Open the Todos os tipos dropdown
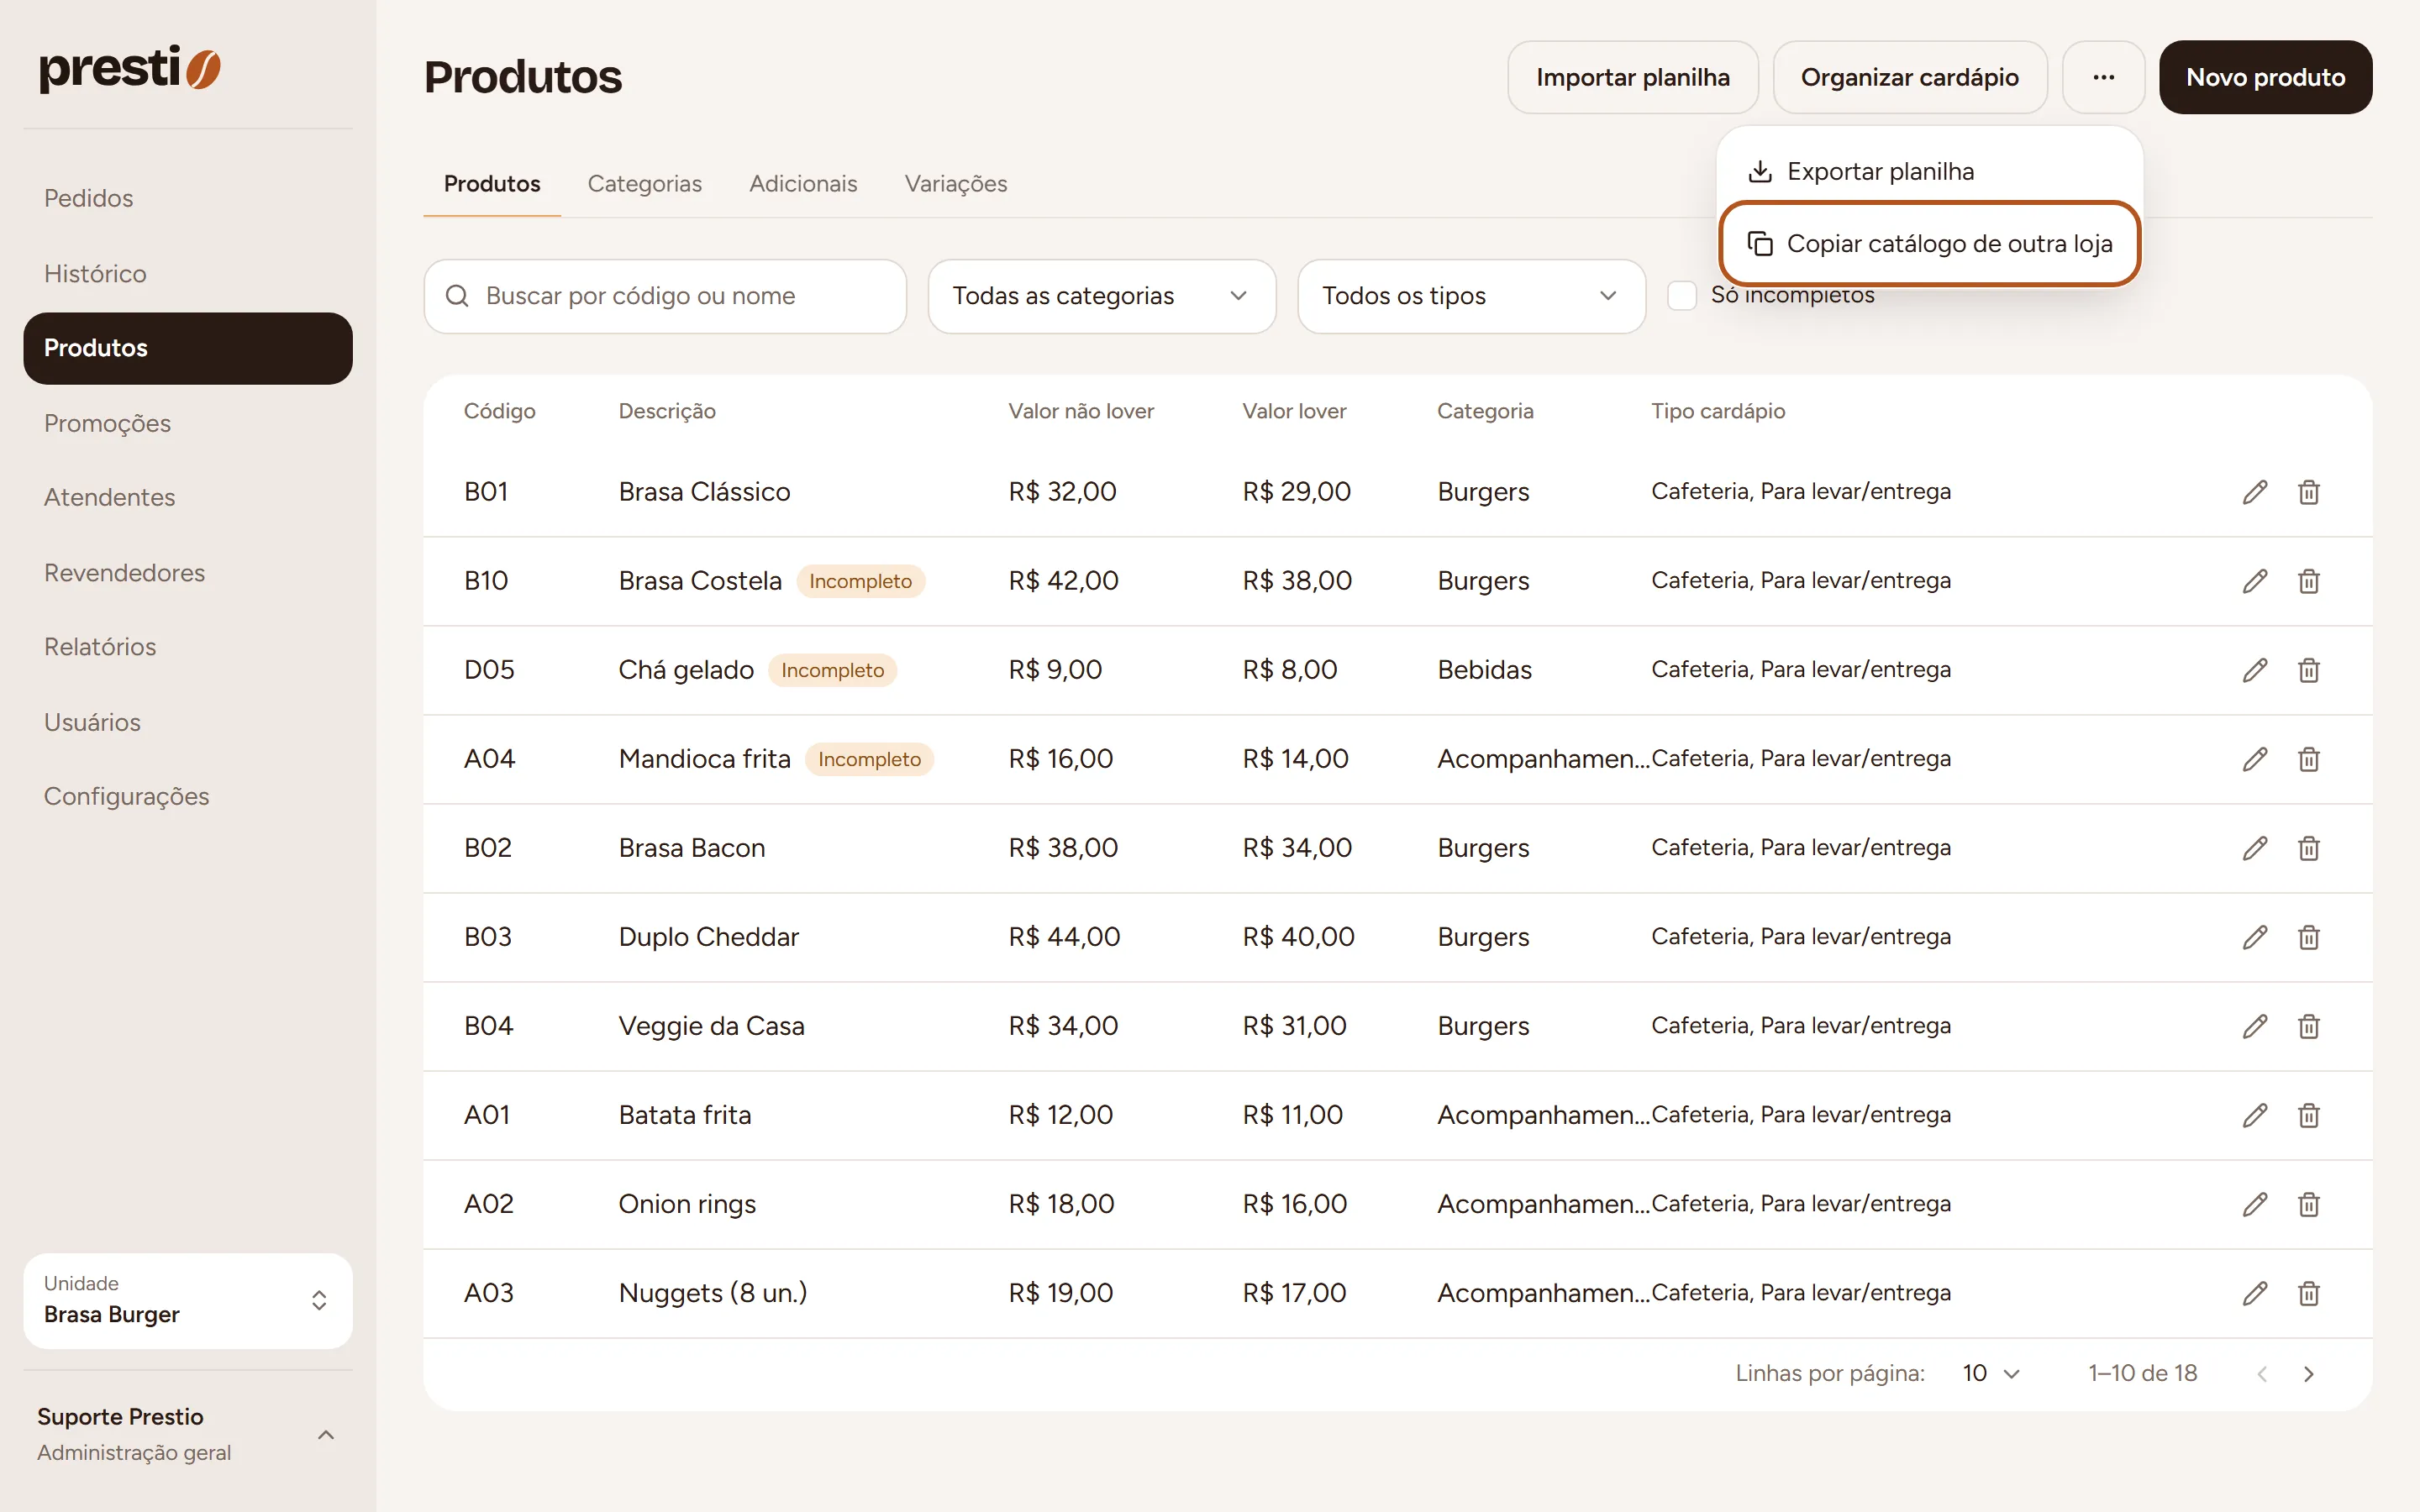Viewport: 2420px width, 1512px height. point(1471,296)
